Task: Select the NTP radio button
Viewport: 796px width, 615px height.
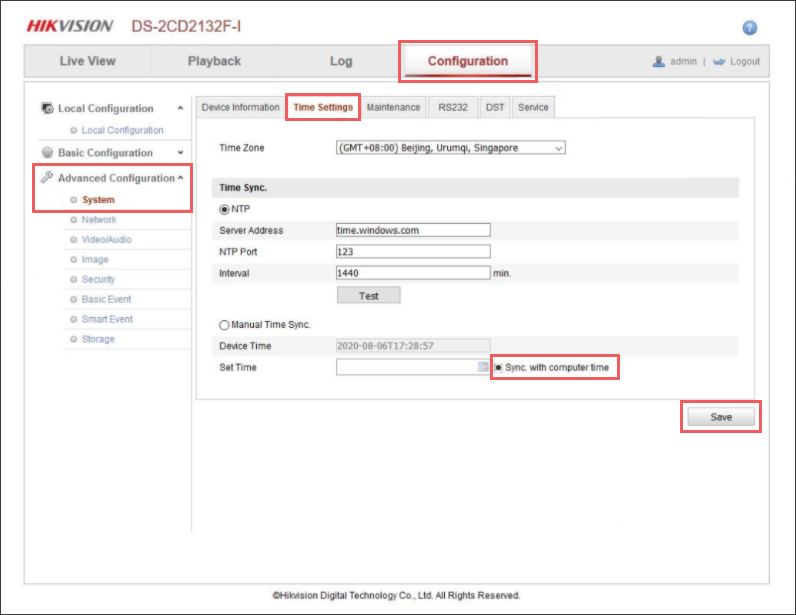Action: [224, 208]
